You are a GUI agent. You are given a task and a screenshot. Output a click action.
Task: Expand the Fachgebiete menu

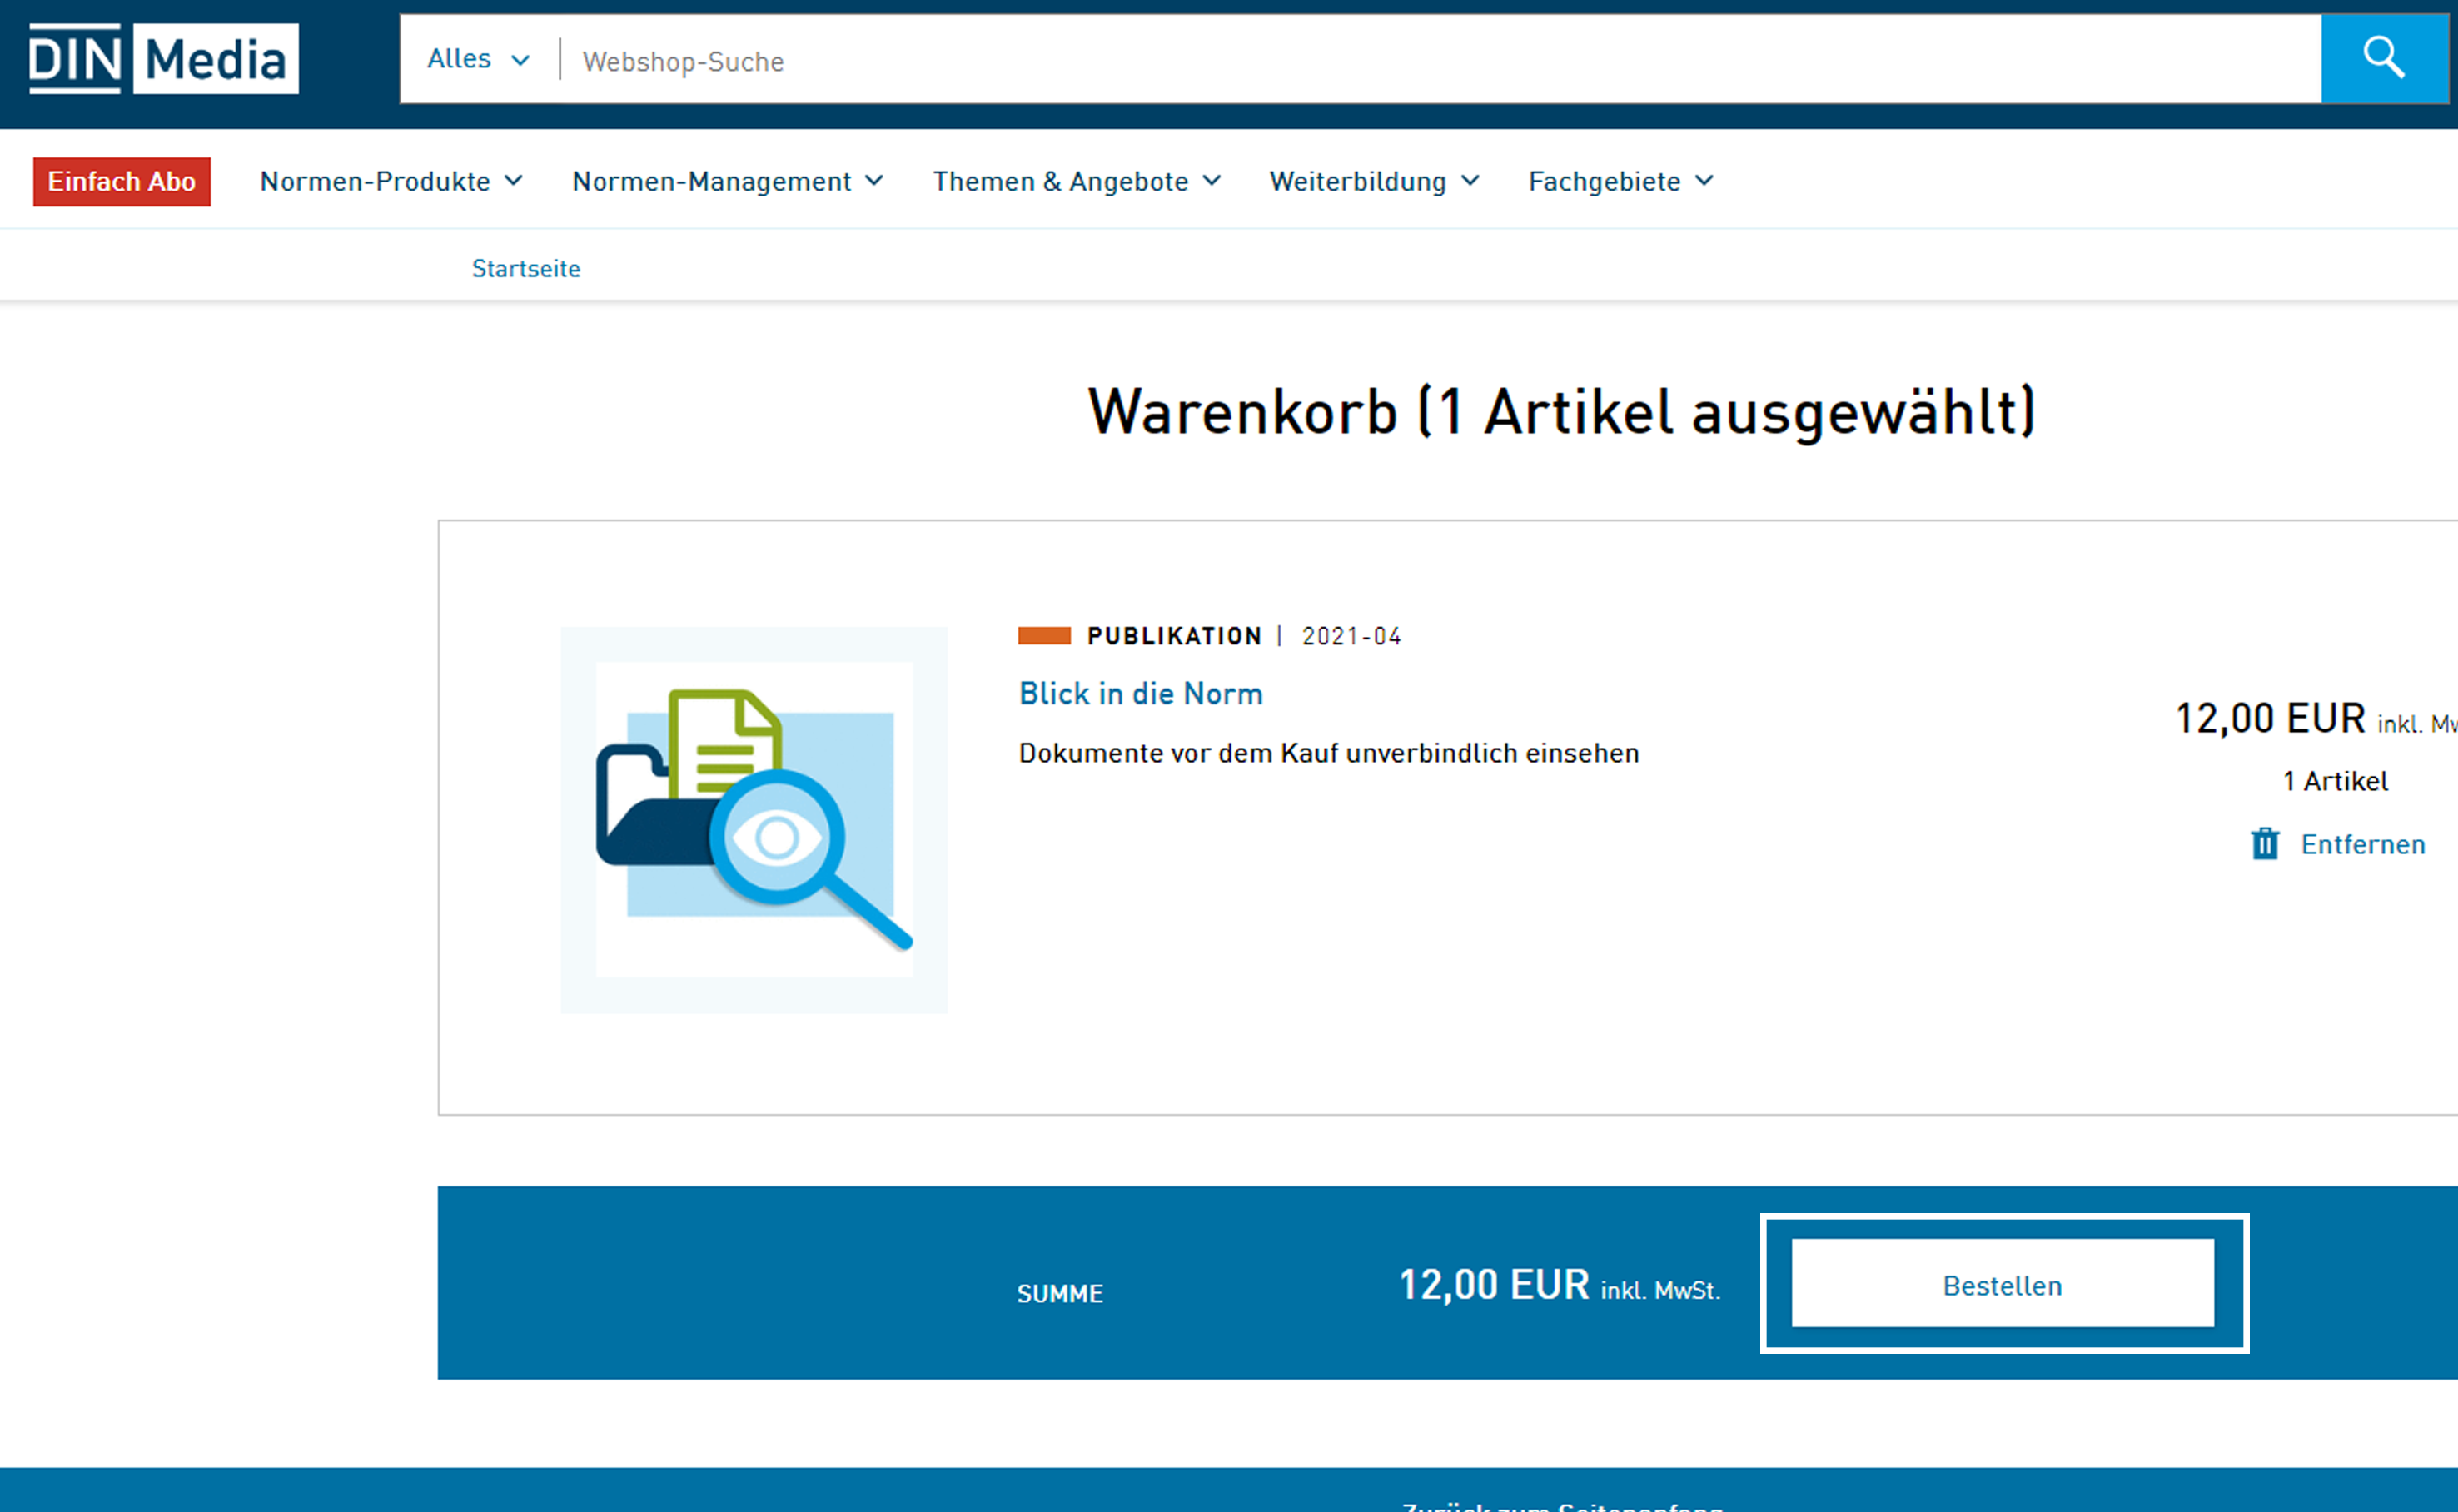pyautogui.click(x=1621, y=181)
